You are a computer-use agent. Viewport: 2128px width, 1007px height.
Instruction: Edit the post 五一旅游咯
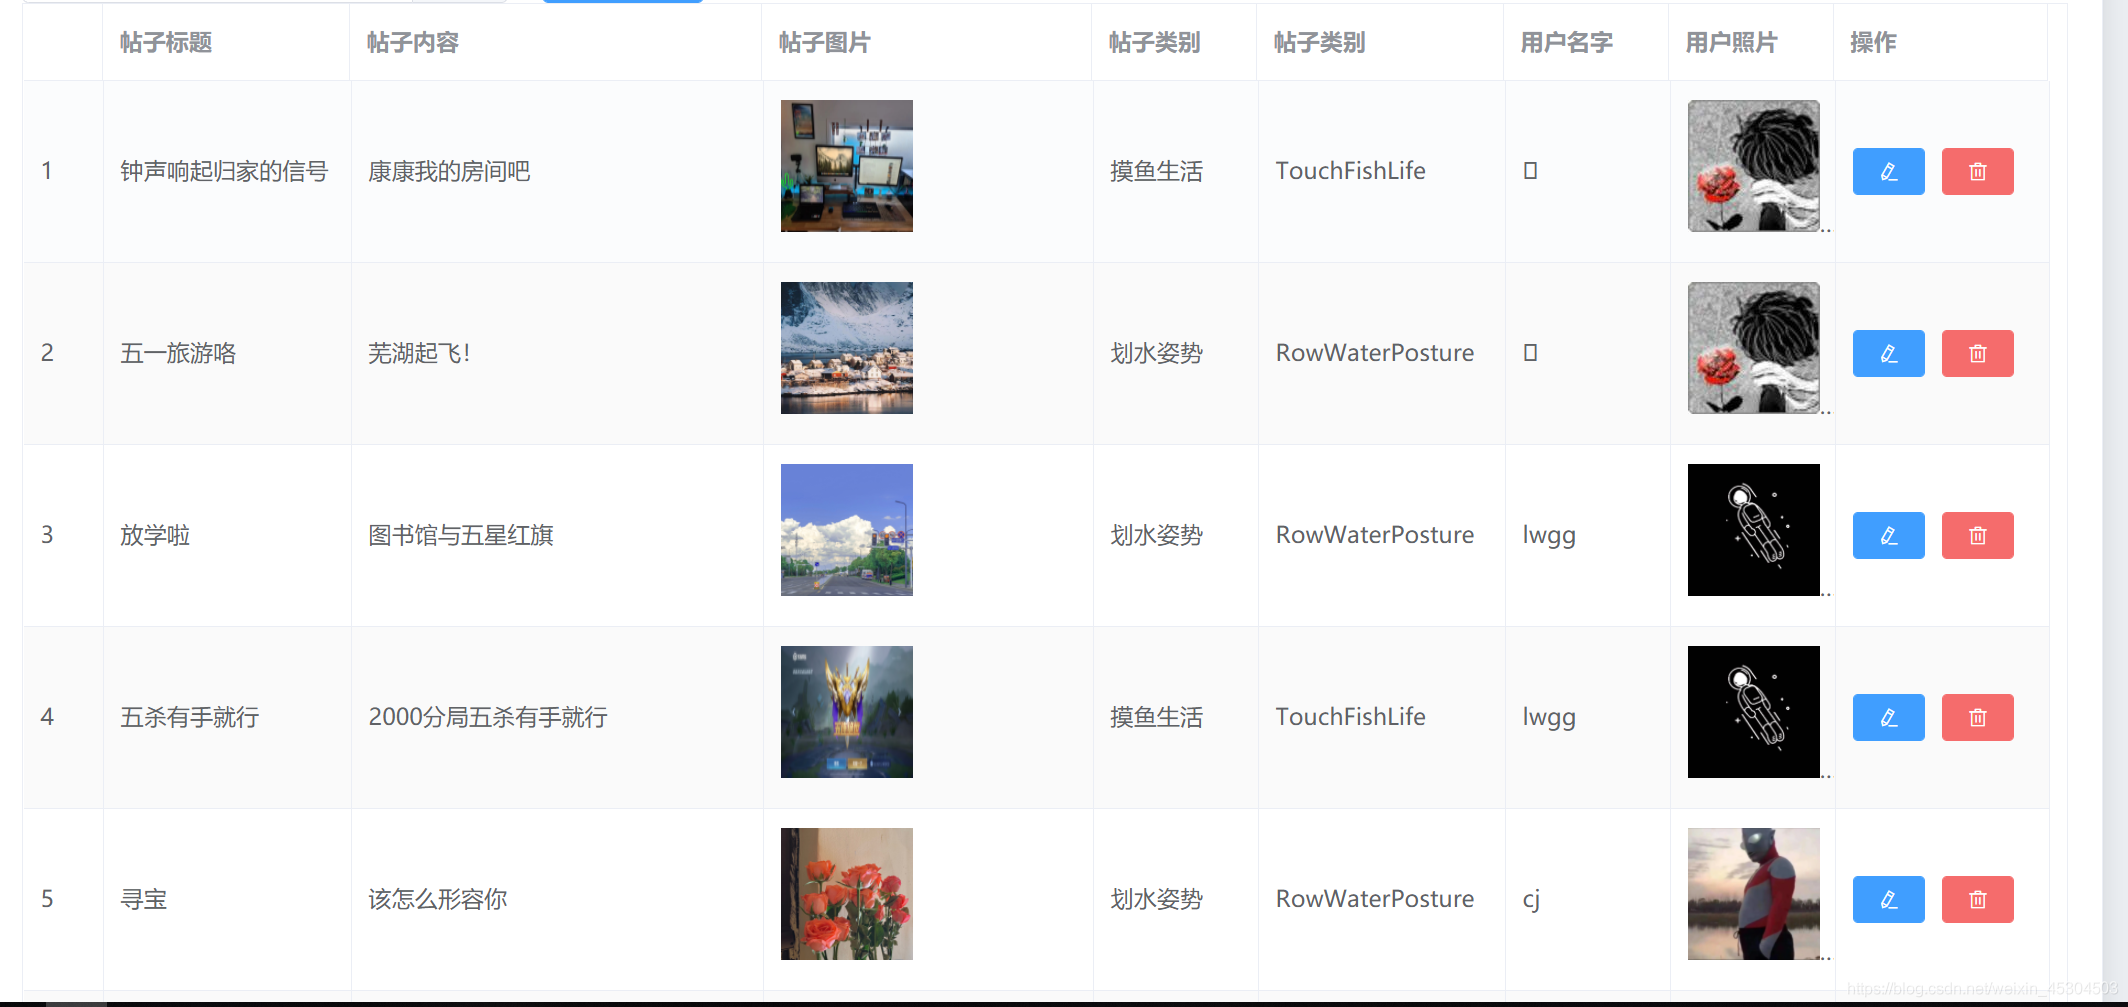tap(1888, 354)
